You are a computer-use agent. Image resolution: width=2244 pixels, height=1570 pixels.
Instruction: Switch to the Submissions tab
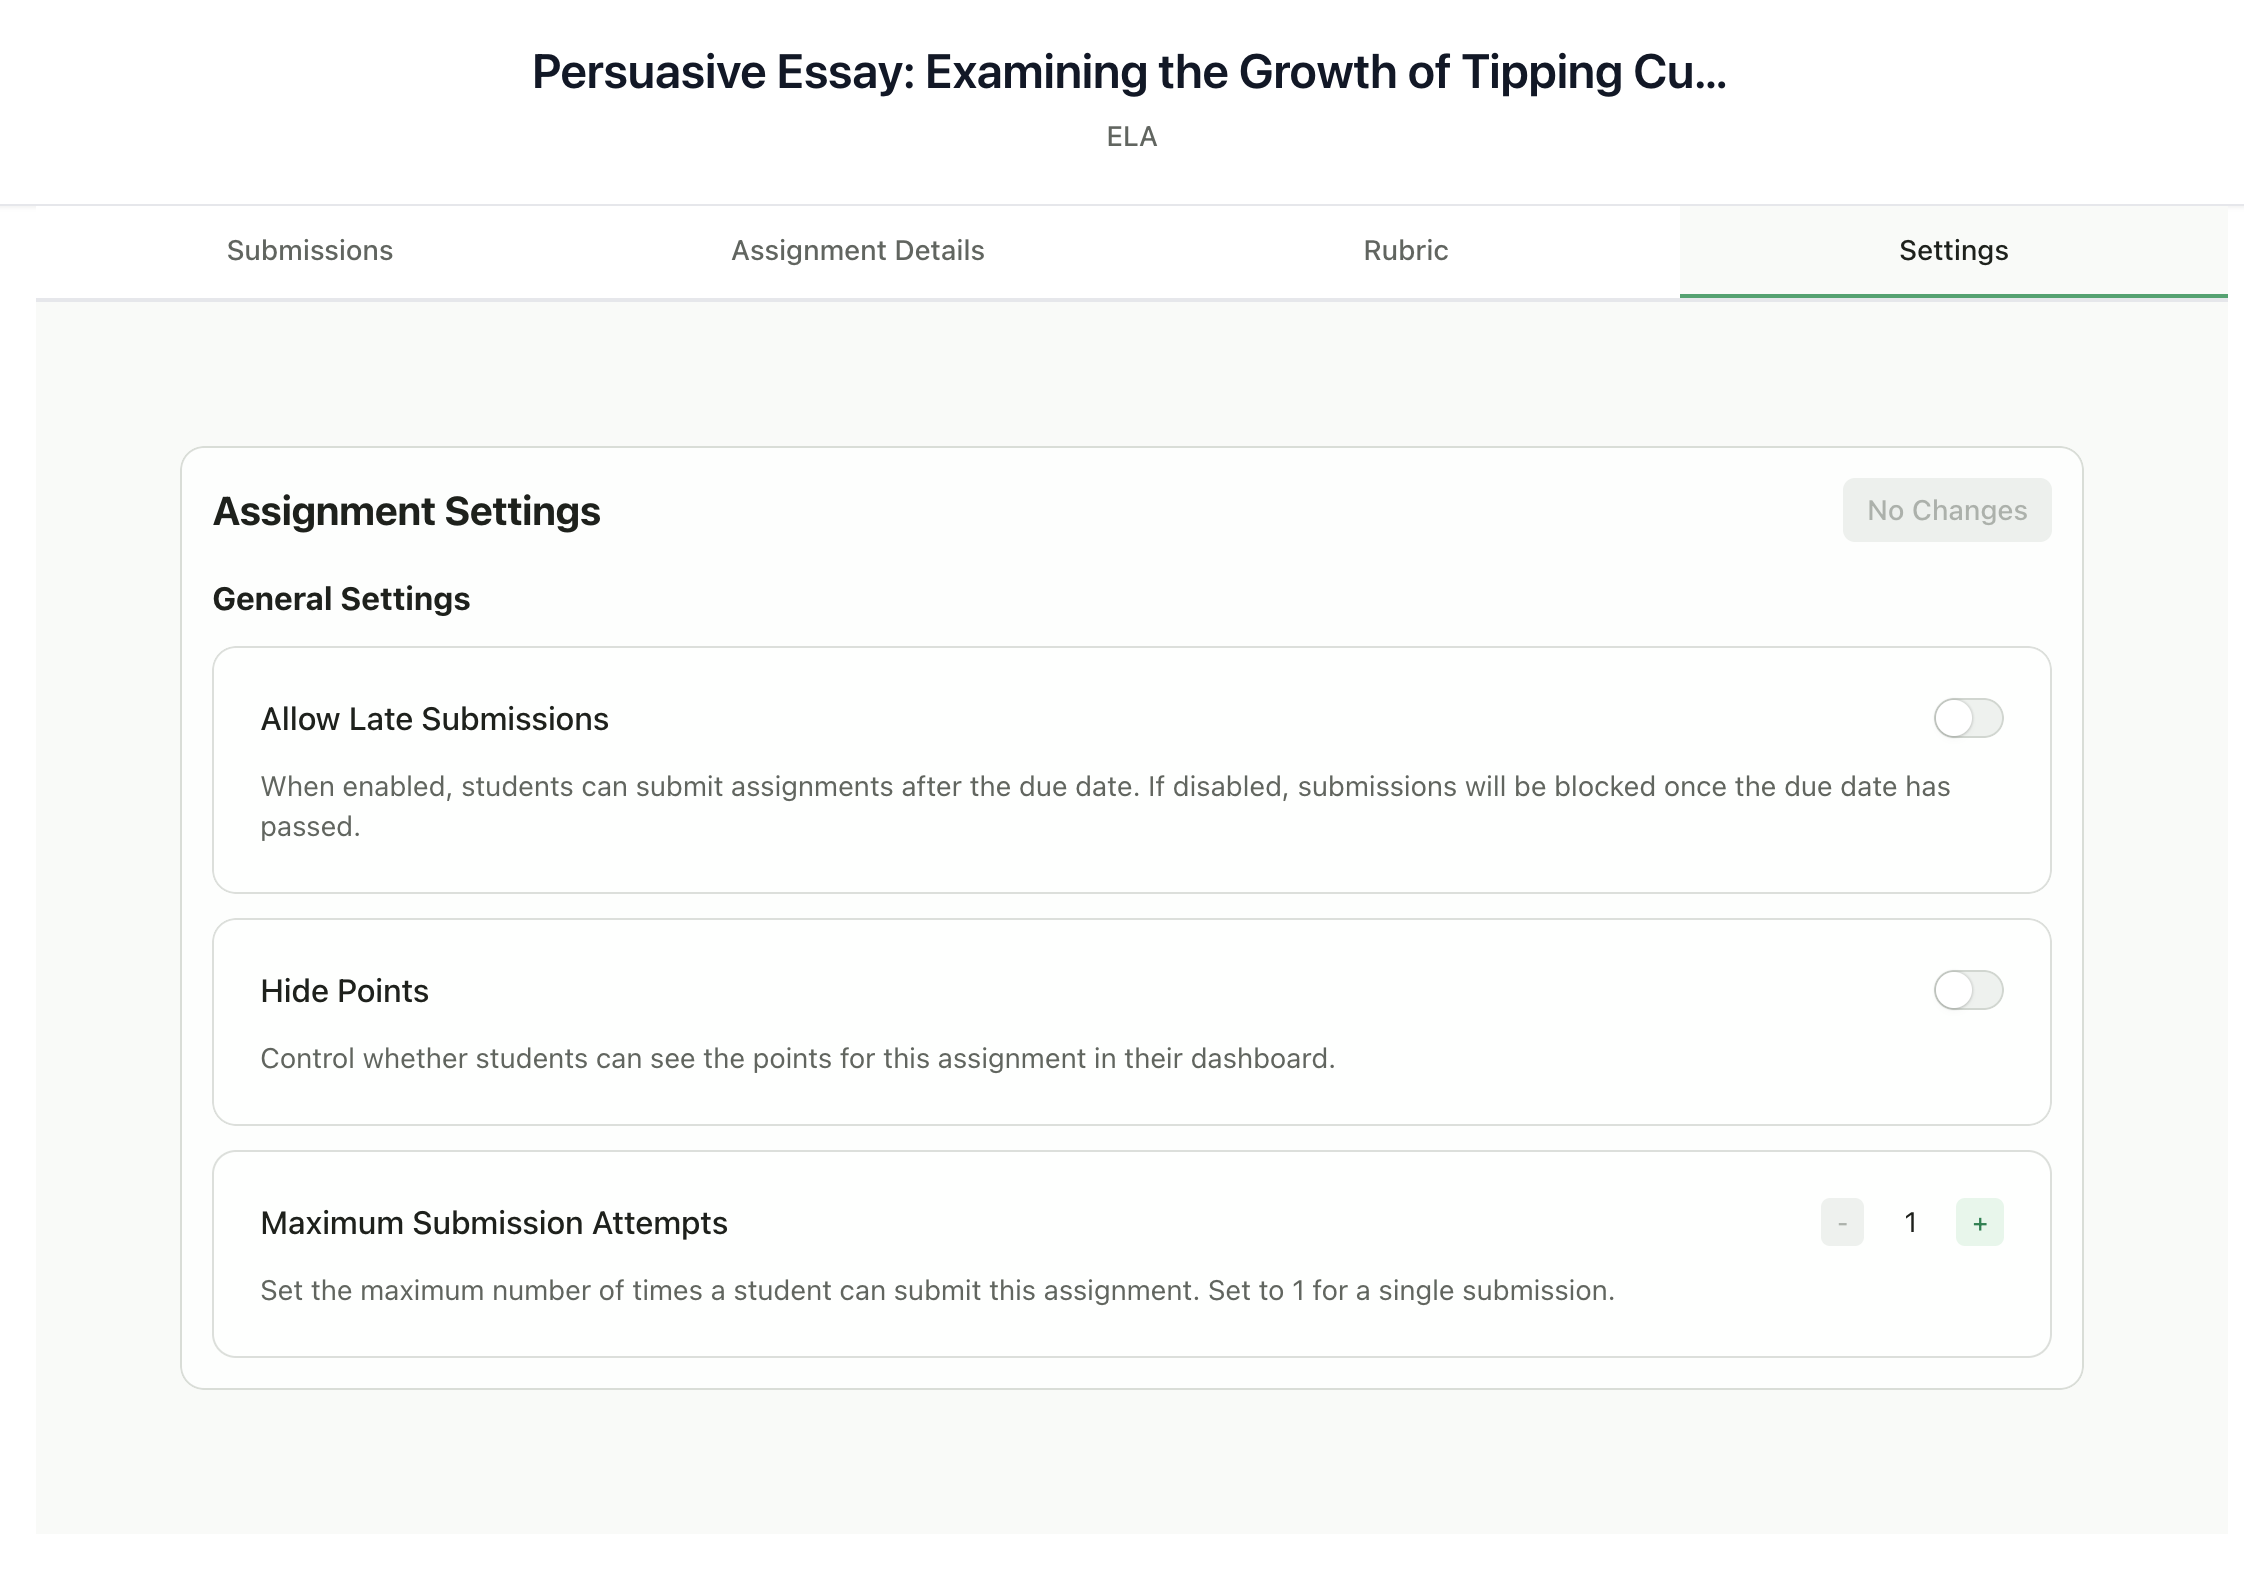click(x=308, y=251)
